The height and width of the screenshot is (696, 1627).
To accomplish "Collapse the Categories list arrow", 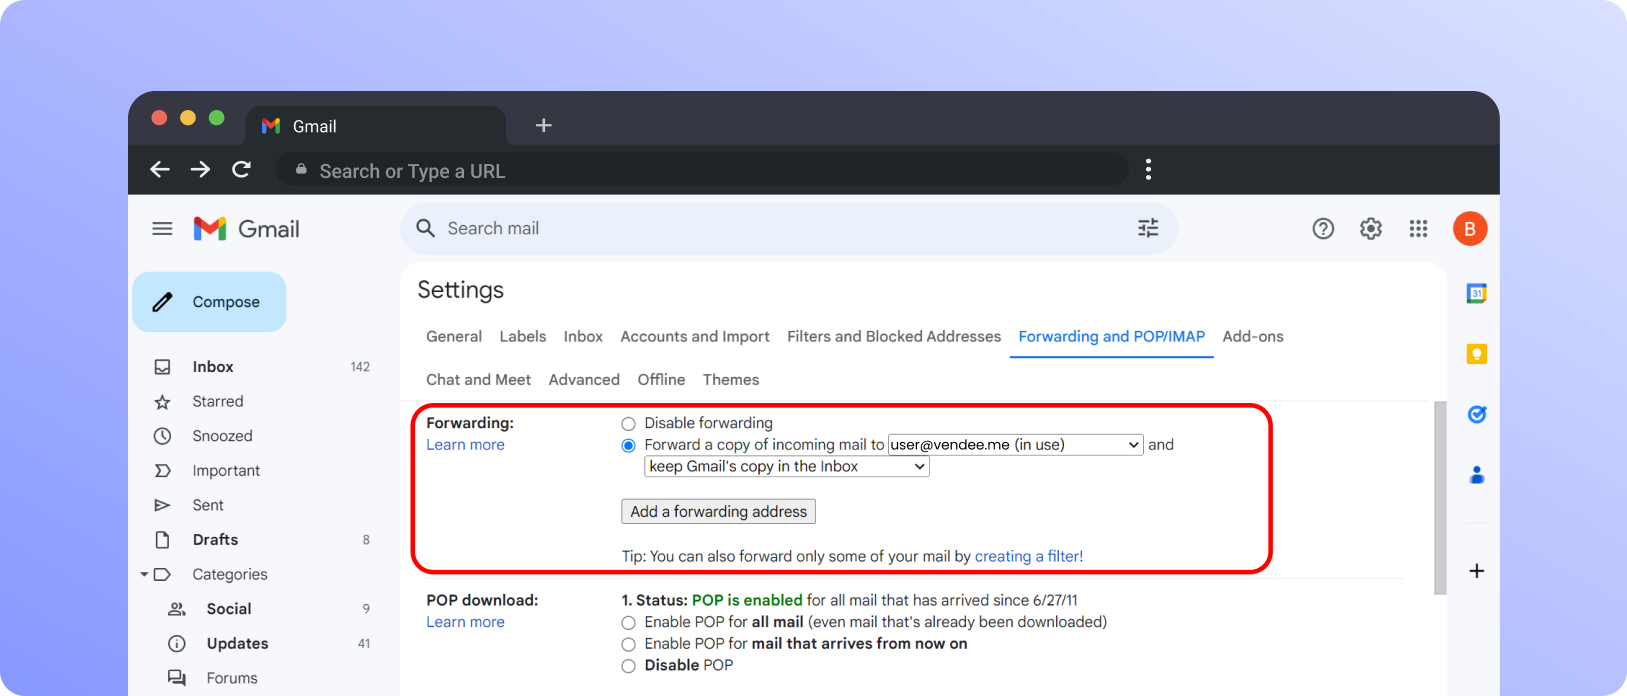I will [144, 574].
